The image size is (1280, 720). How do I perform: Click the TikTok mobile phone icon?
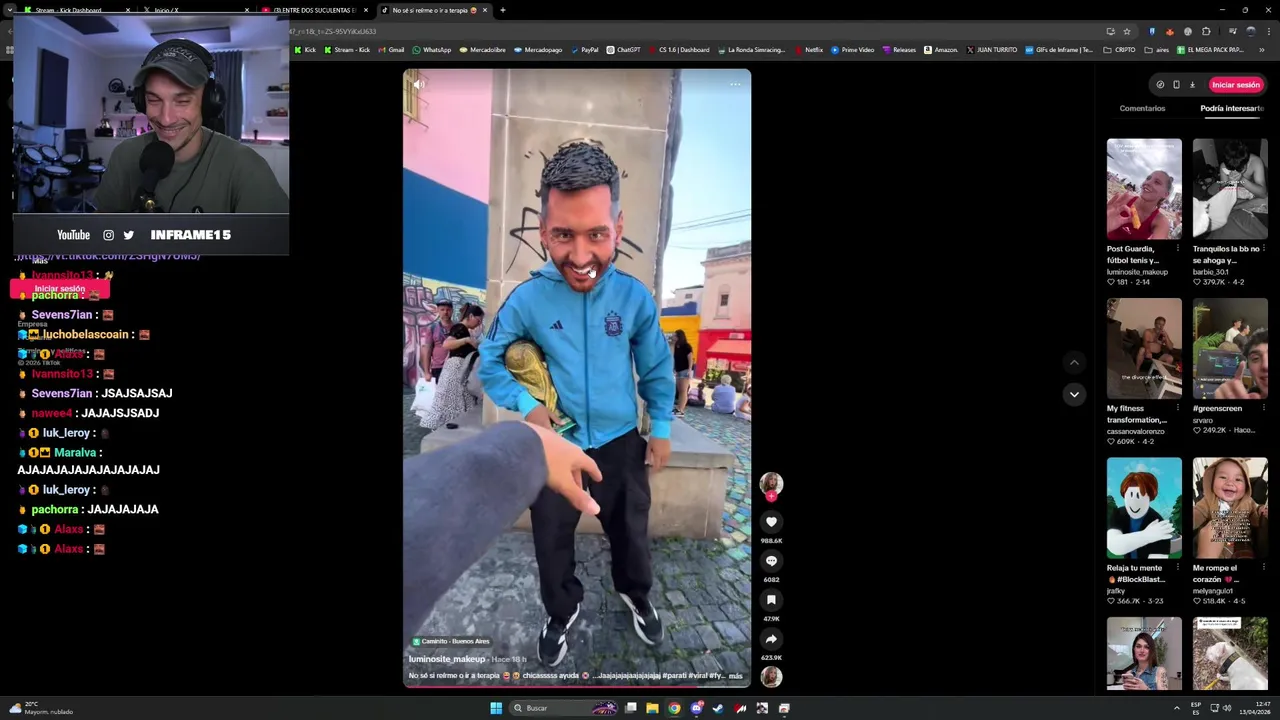(x=1176, y=85)
